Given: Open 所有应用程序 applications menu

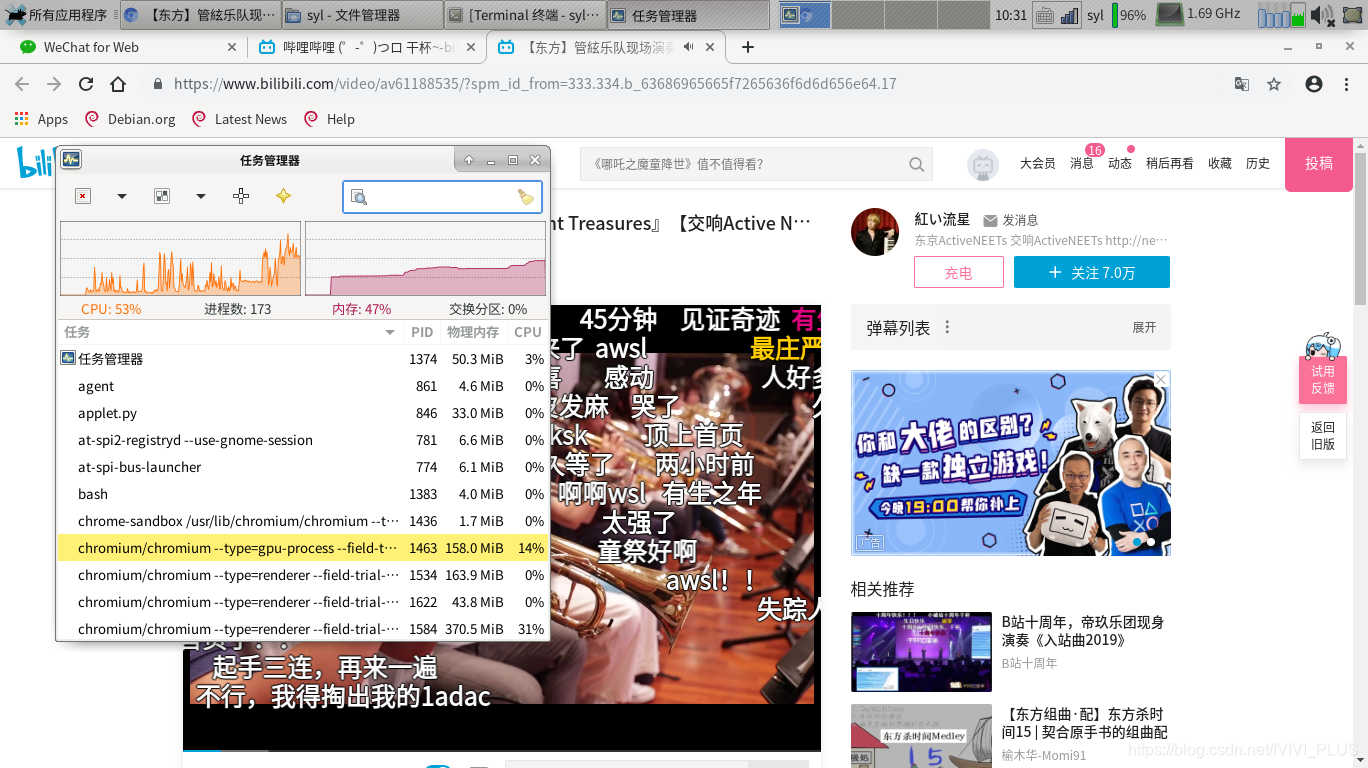Looking at the screenshot, I should click(56, 15).
